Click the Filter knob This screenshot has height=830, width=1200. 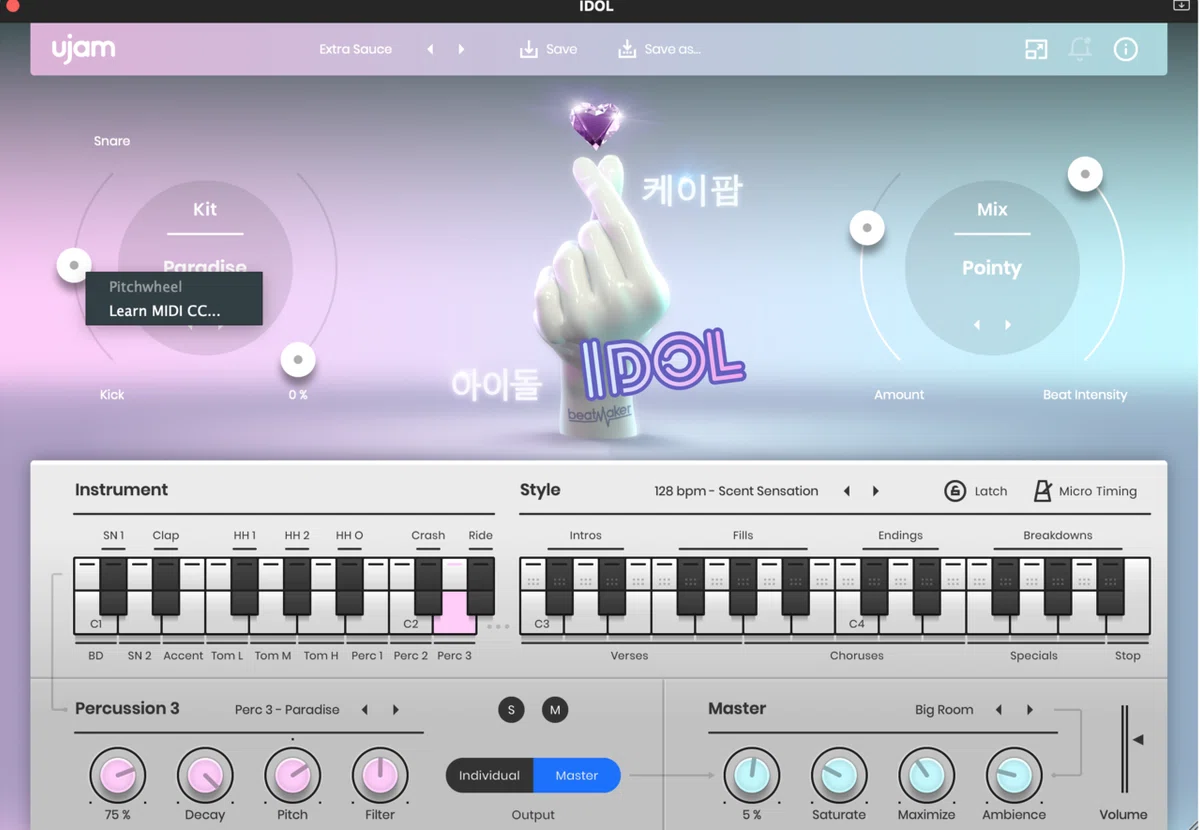(x=380, y=775)
